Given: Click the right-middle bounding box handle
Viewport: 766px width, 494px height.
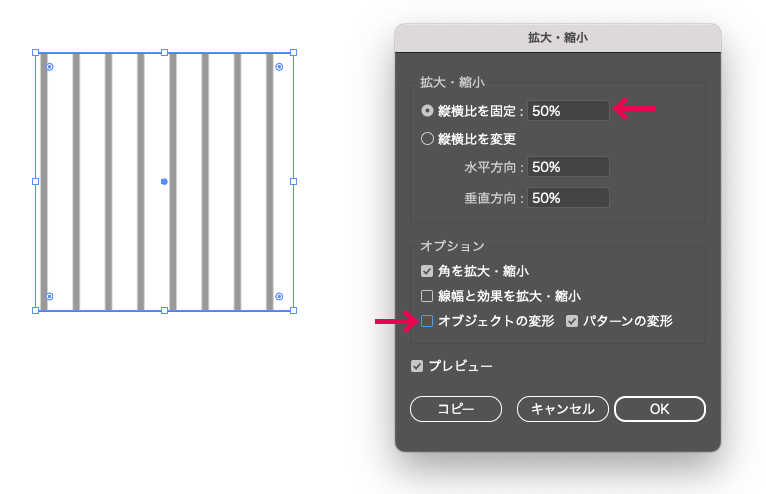Looking at the screenshot, I should point(293,181).
